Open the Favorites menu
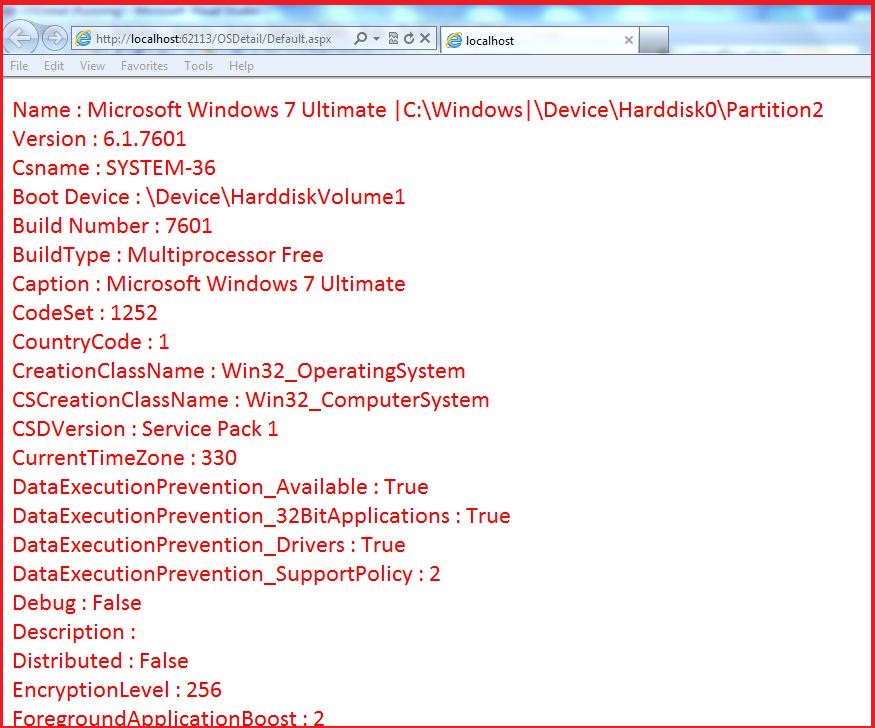Screen dimensions: 875x728 coord(145,66)
